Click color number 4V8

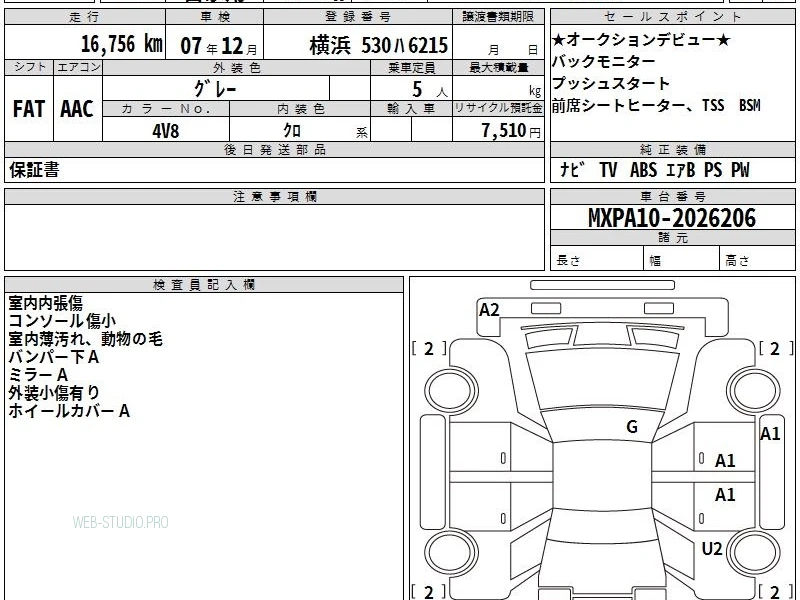pos(166,131)
